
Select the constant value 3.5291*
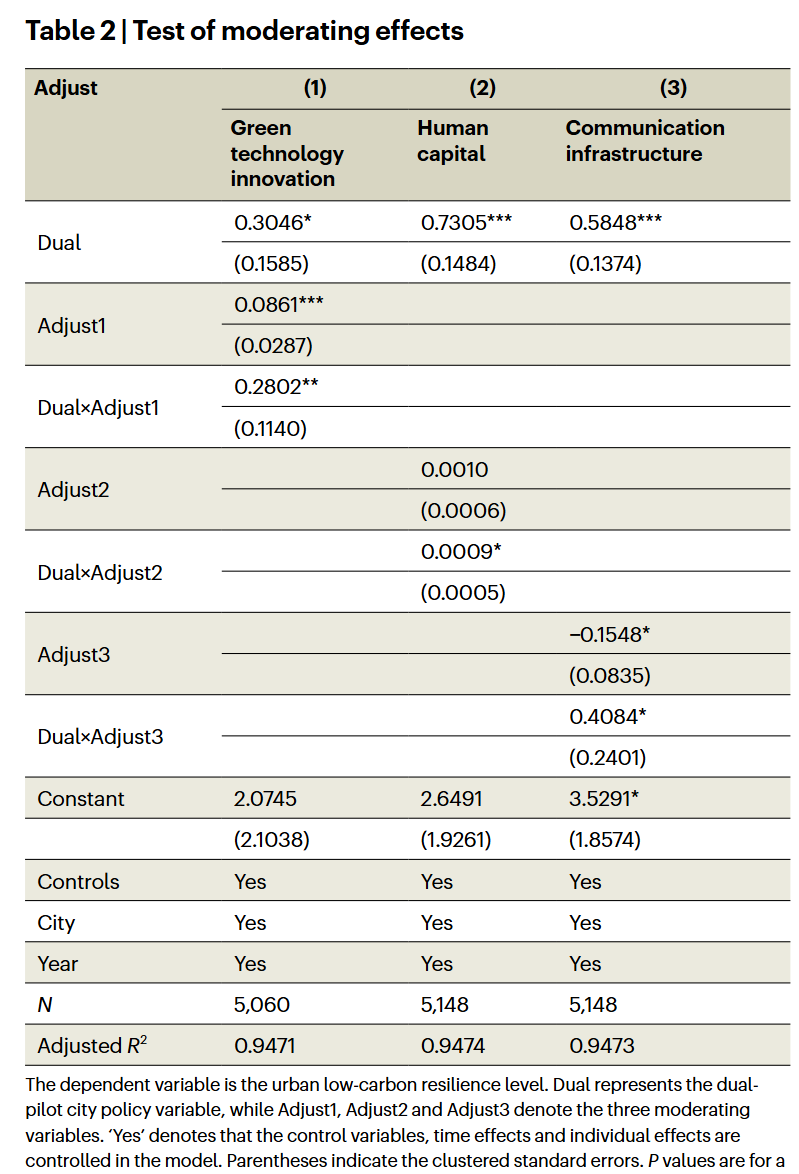(610, 799)
